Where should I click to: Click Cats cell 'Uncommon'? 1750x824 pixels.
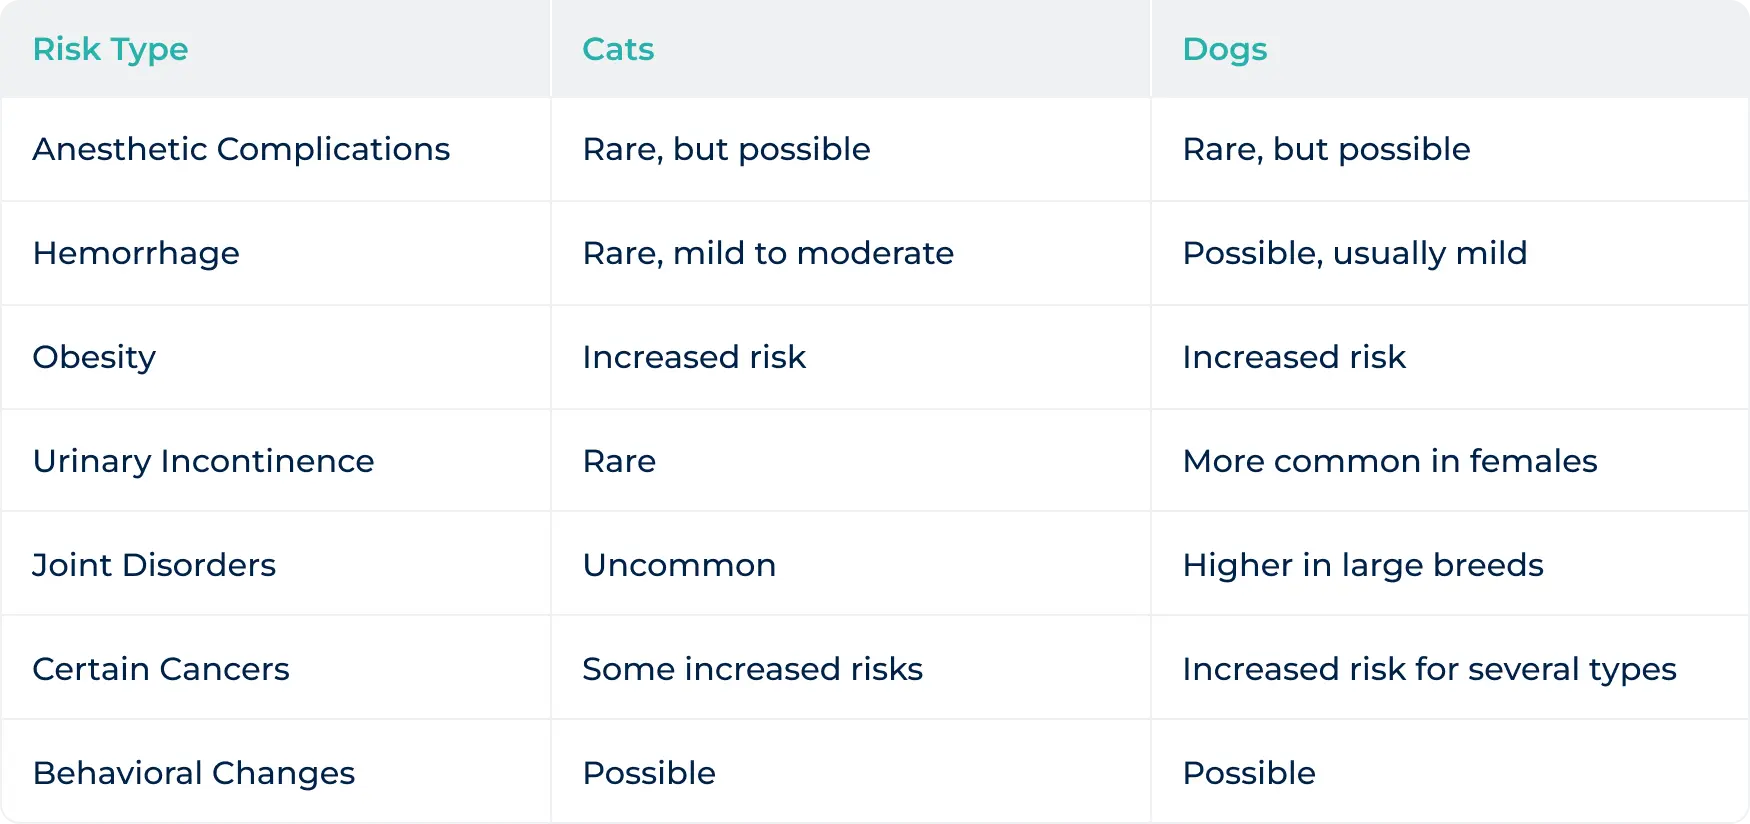click(679, 565)
